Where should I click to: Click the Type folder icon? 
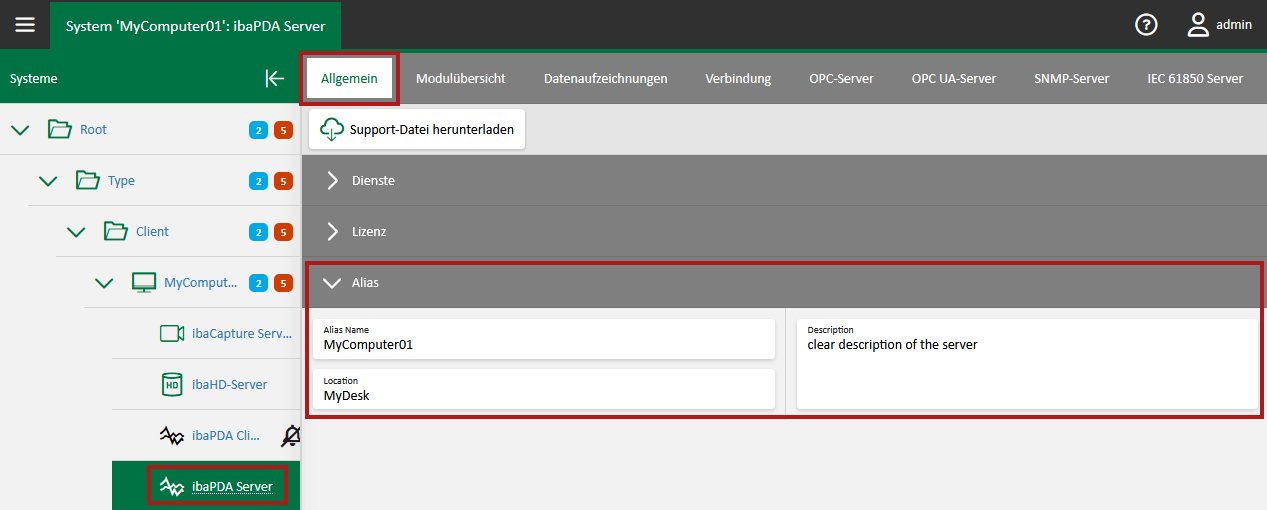click(88, 180)
